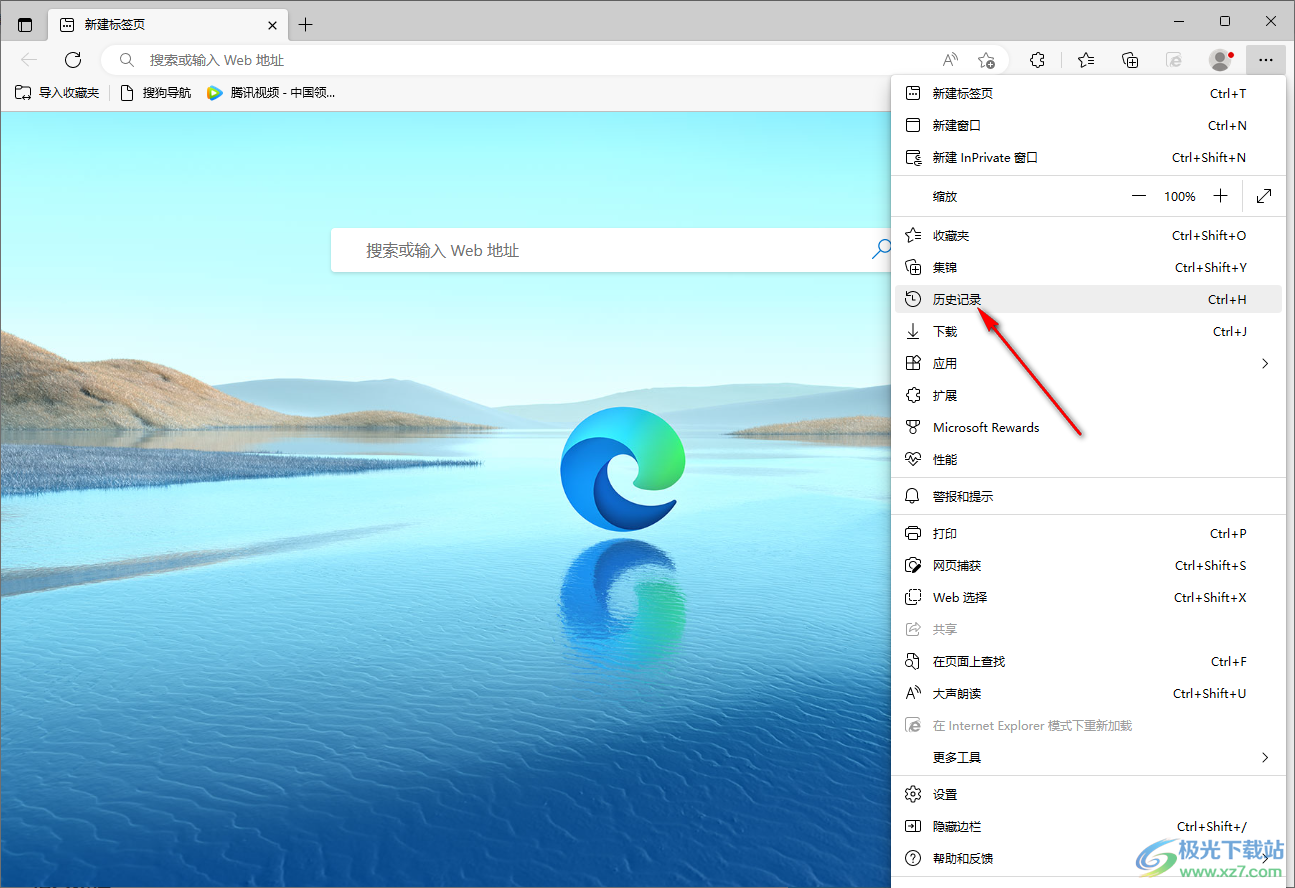The height and width of the screenshot is (888, 1295).
Task: Open a new tab with plus button
Action: tap(306, 25)
